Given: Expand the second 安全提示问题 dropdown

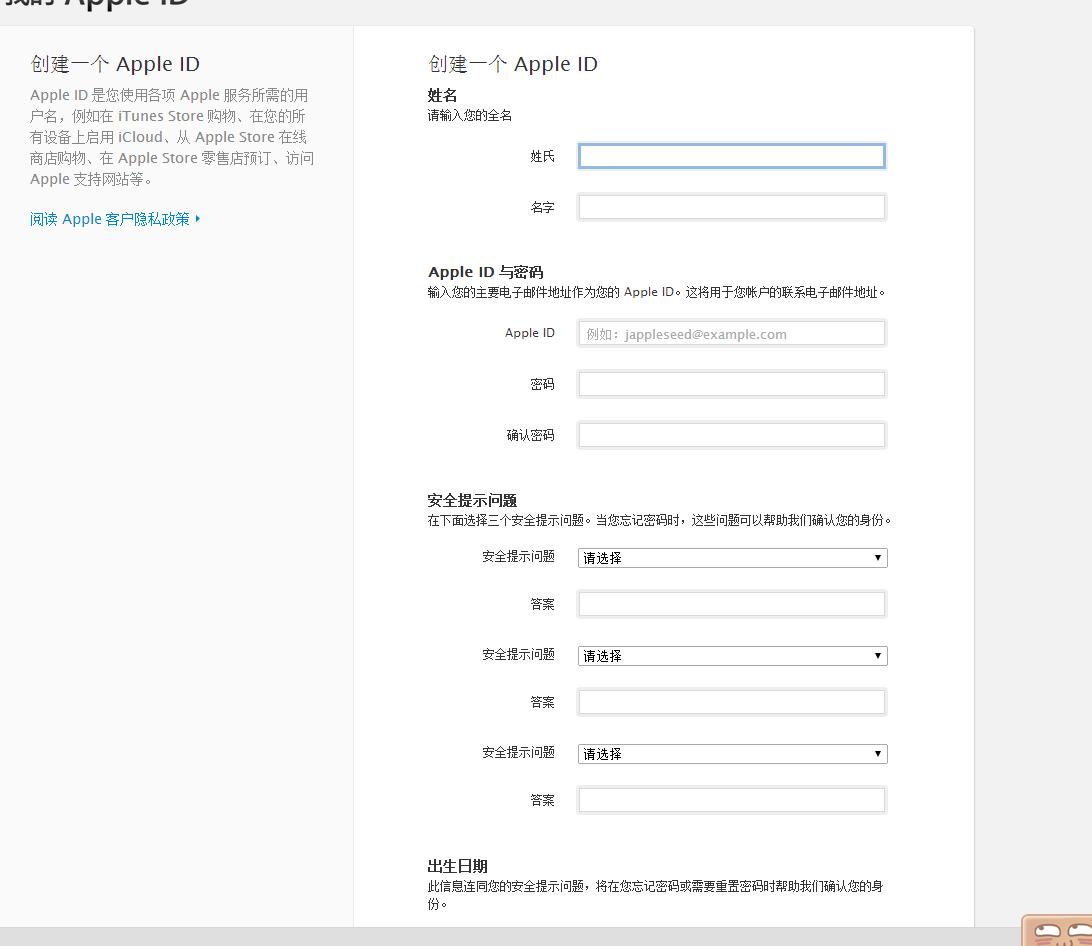Looking at the screenshot, I should pos(733,656).
